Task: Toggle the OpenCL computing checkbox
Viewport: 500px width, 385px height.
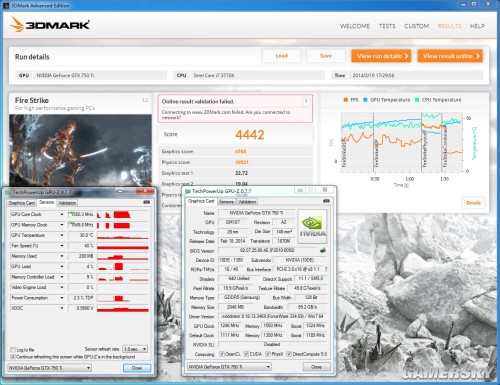Action: (222, 354)
